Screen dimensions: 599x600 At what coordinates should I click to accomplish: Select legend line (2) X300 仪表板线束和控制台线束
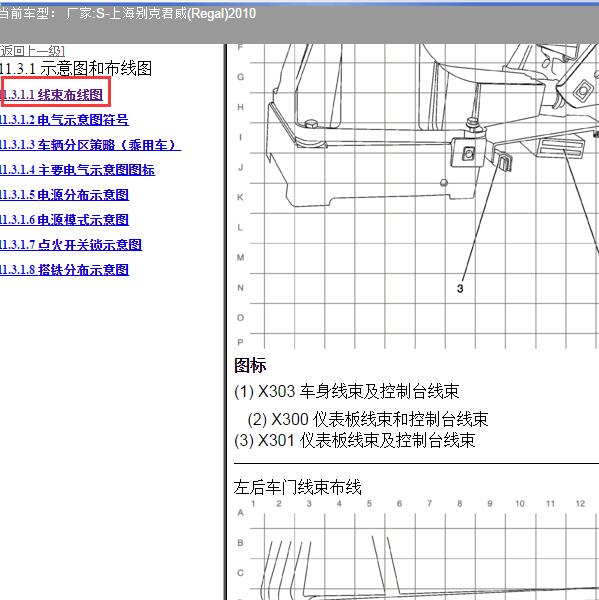368,419
